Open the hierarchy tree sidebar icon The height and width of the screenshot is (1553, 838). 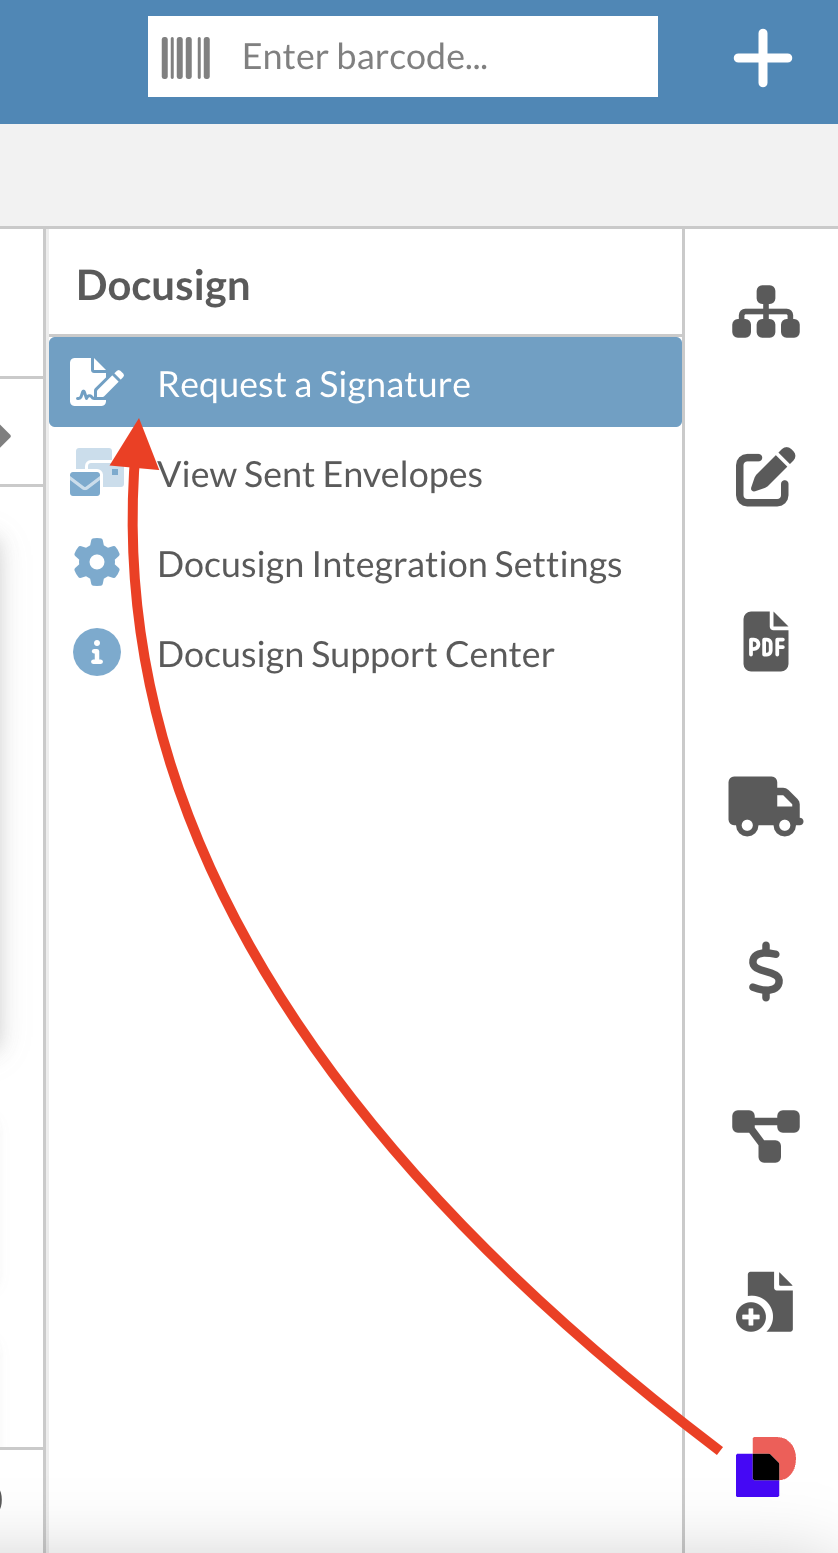(x=766, y=313)
